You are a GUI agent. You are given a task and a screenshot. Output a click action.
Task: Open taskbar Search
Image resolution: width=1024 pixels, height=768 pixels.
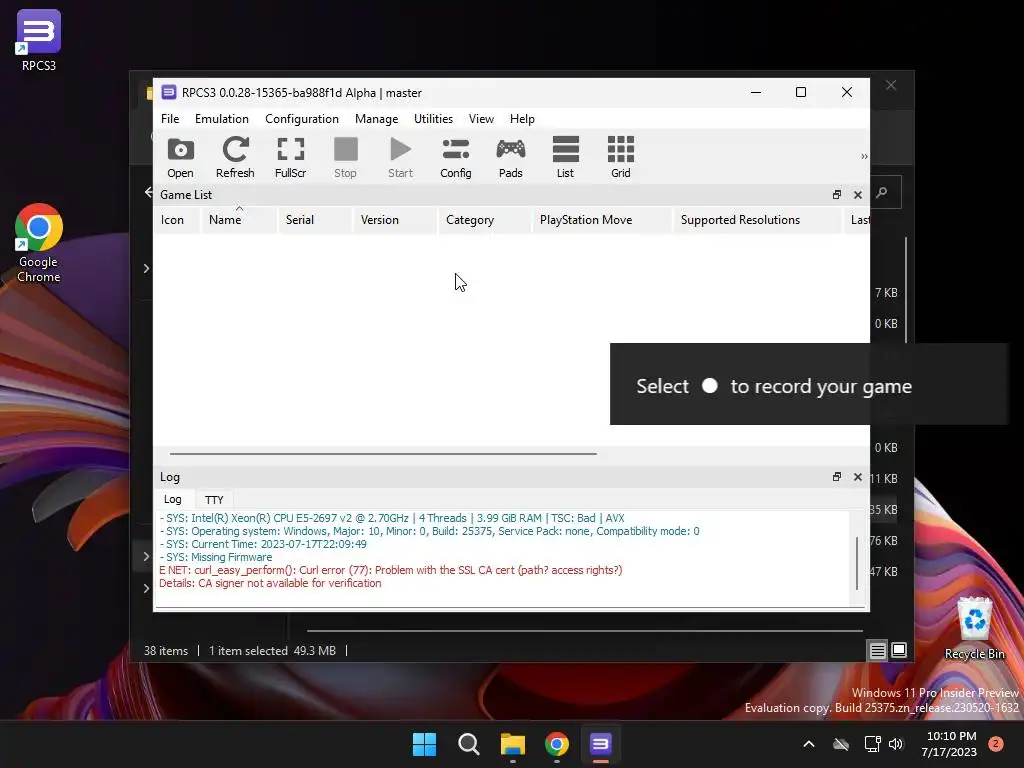[469, 744]
